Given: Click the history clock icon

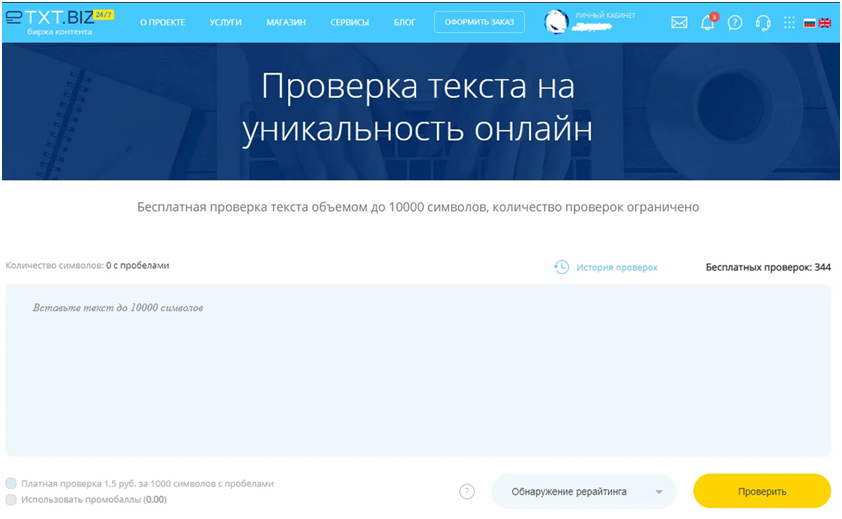Looking at the screenshot, I should (x=561, y=267).
